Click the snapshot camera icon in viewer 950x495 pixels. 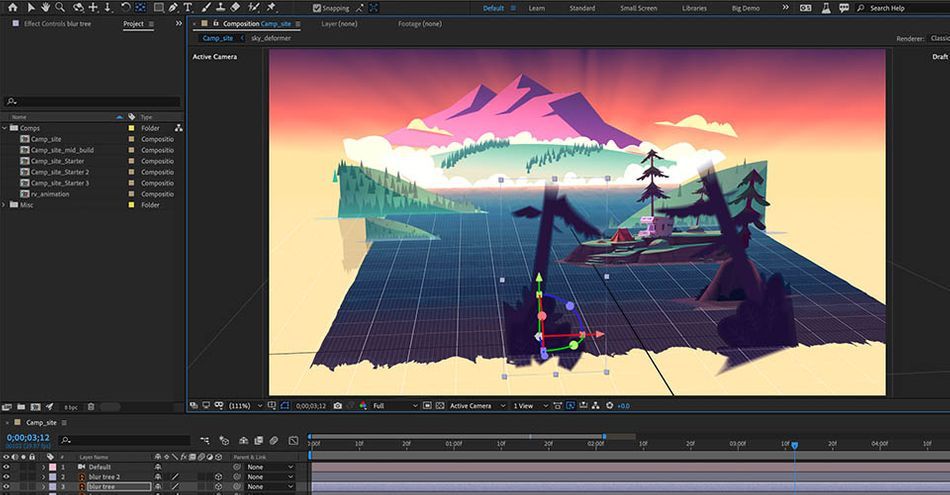point(338,406)
